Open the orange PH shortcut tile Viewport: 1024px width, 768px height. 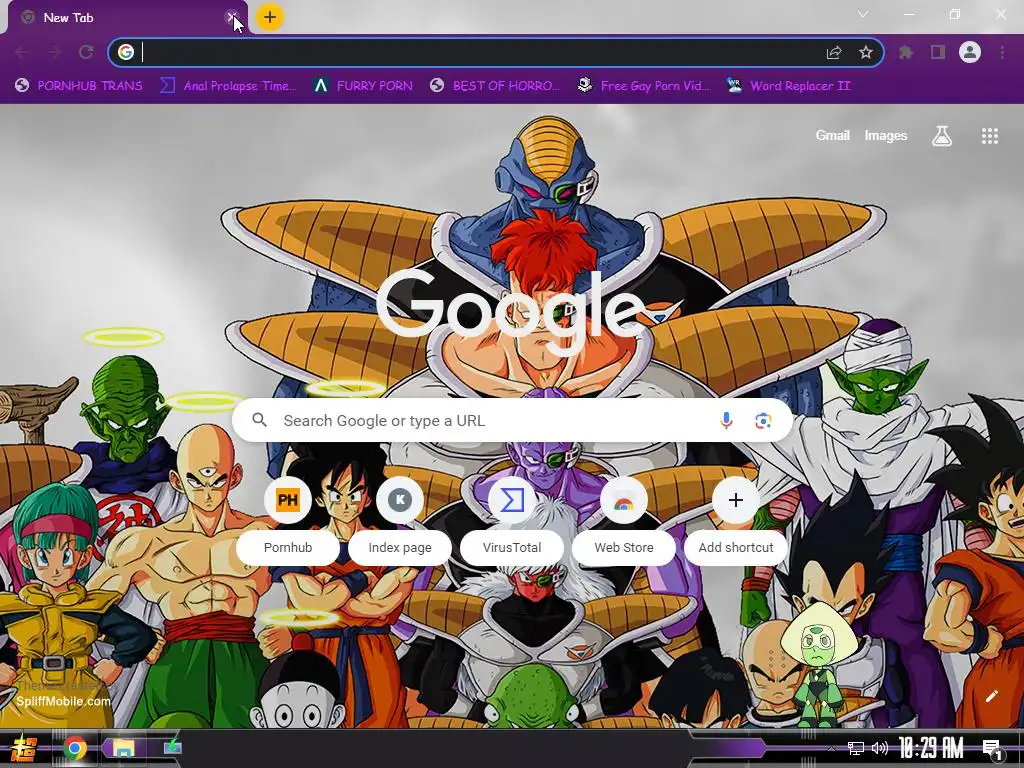287,500
